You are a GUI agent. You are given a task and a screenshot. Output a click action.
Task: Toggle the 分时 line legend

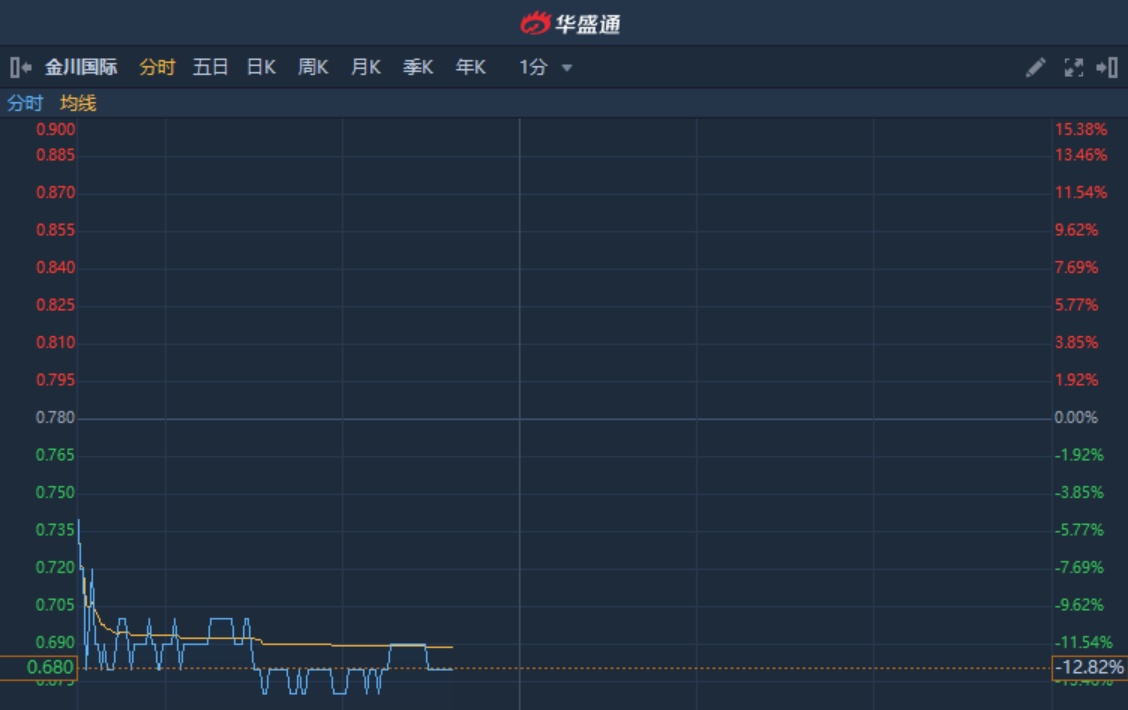[25, 104]
